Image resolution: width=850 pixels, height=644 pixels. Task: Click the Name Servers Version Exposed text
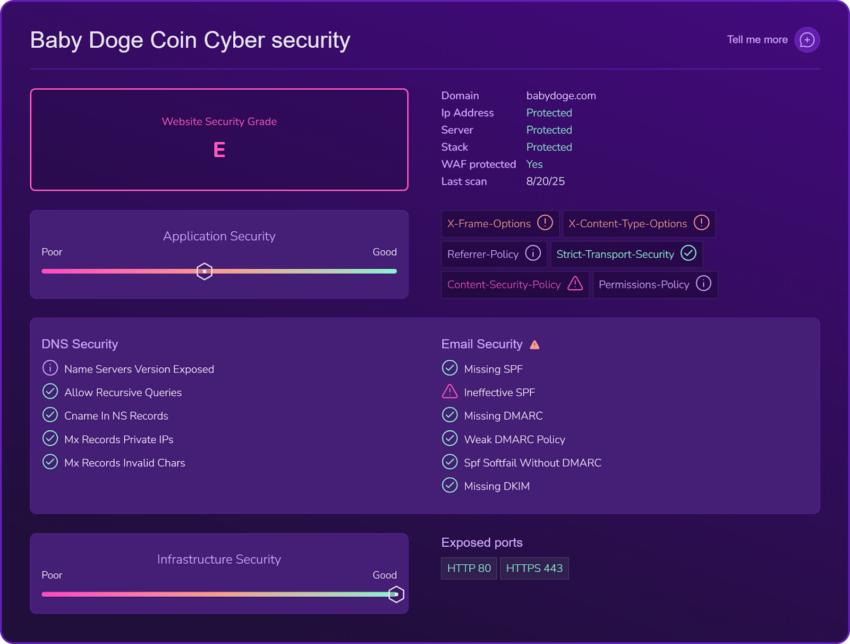click(x=139, y=369)
